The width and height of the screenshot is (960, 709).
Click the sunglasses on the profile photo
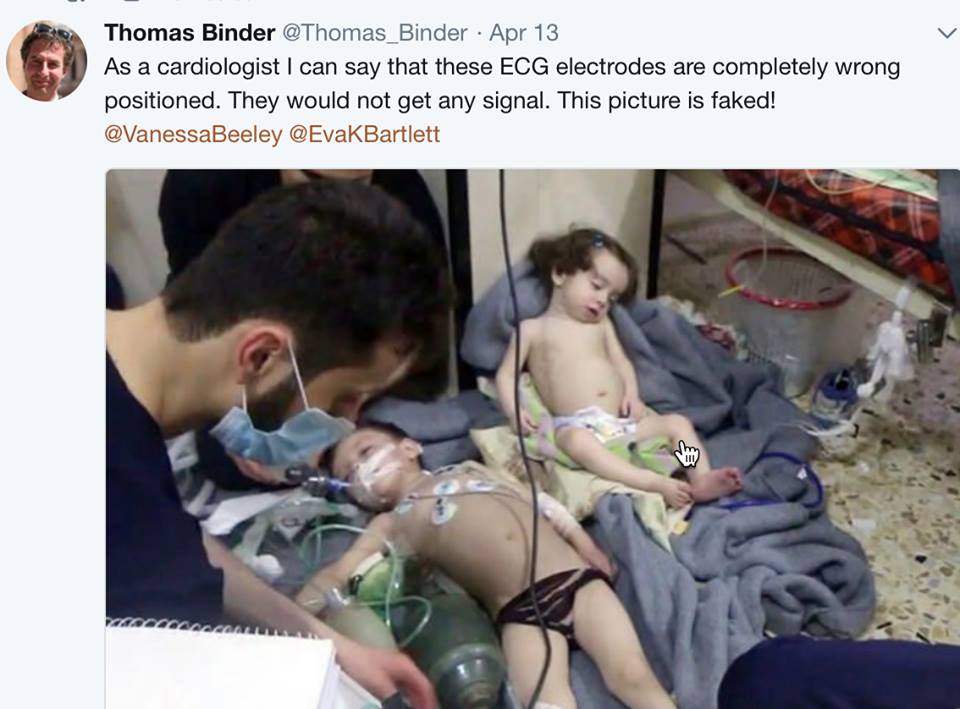(x=53, y=31)
